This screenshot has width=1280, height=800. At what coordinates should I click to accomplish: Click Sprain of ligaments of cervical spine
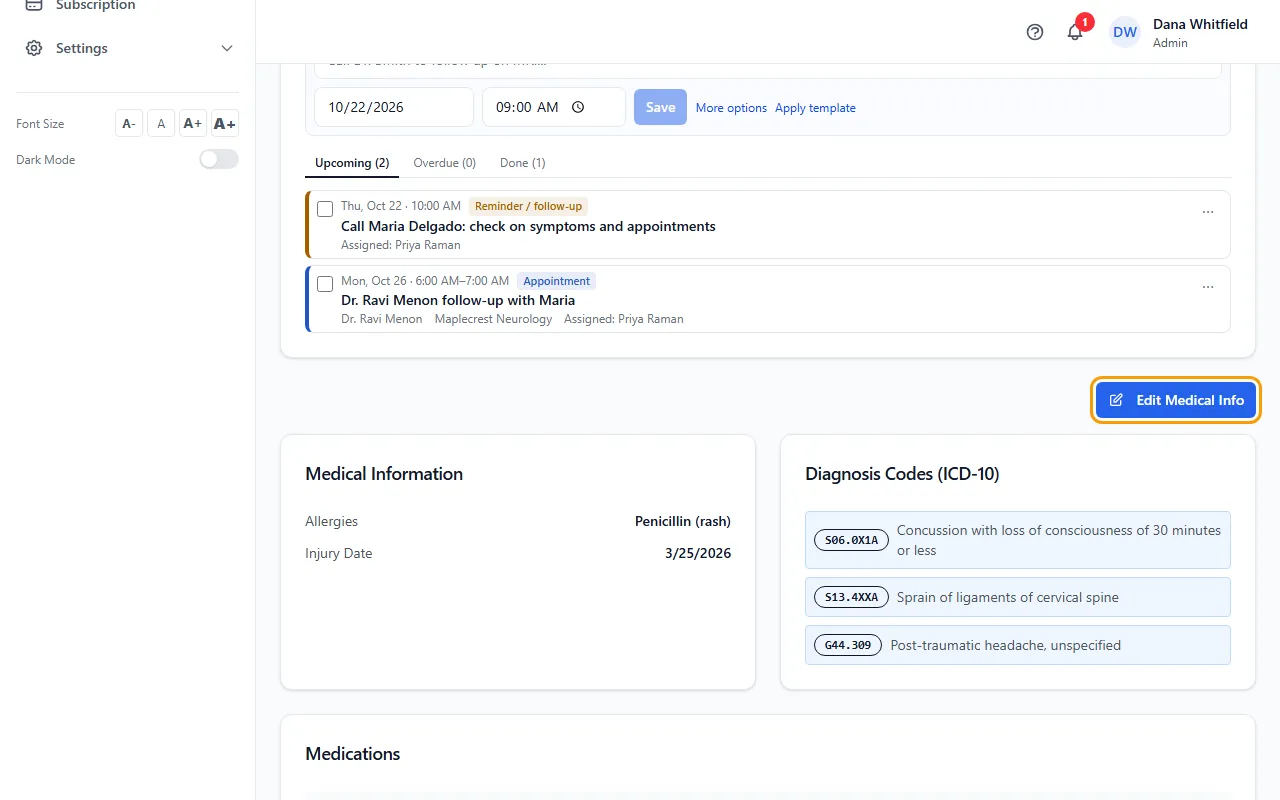pos(1008,597)
